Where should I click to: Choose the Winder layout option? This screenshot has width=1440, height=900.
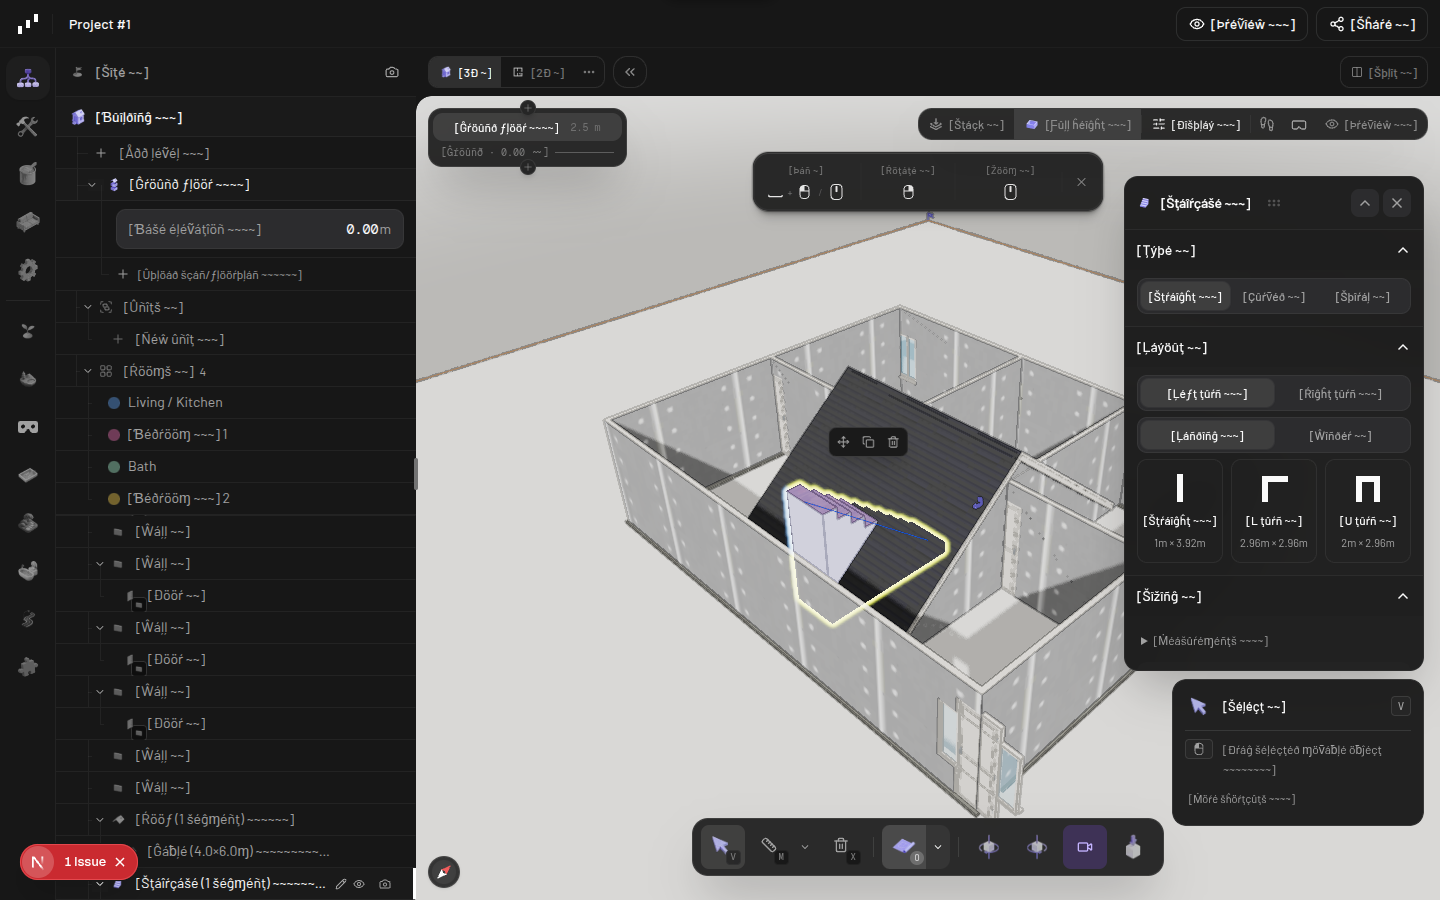[1340, 436]
